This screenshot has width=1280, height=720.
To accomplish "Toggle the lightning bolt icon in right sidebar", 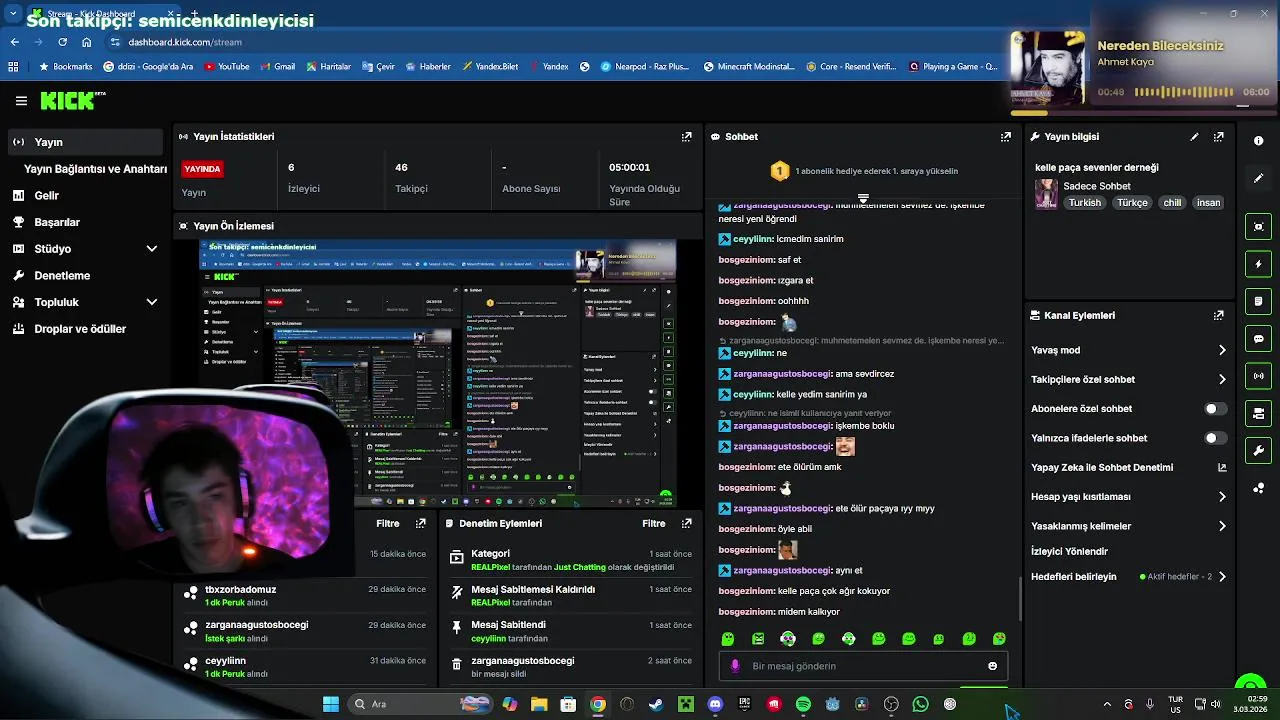I will 1258,264.
